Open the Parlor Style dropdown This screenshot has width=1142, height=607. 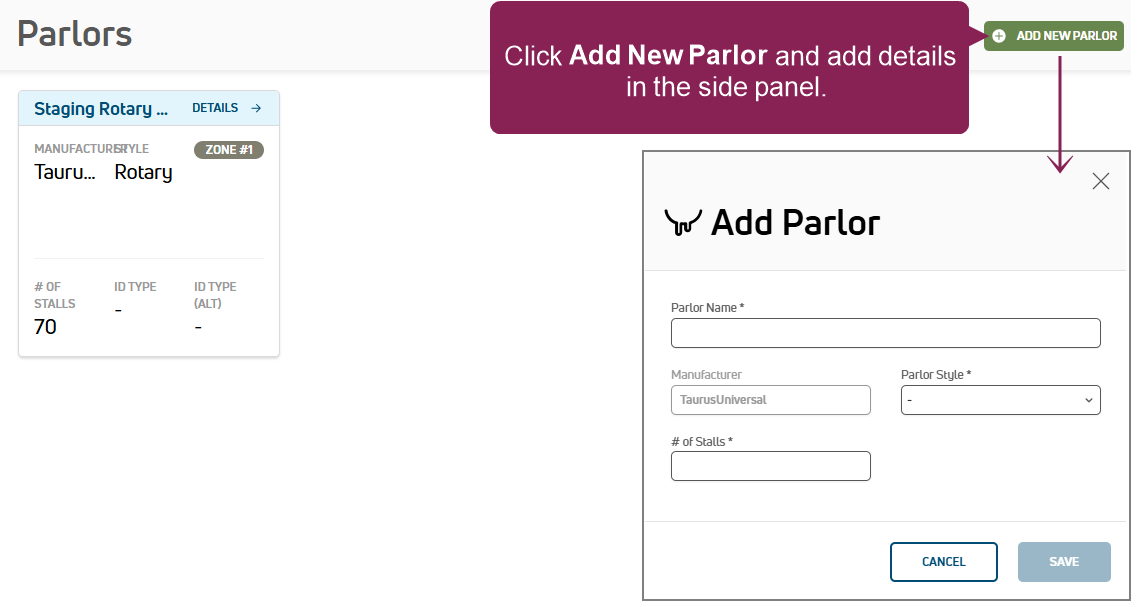click(x=1000, y=400)
